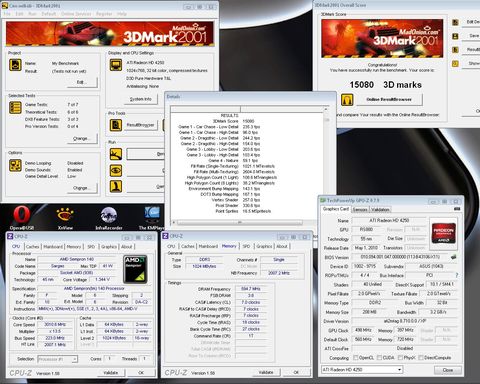Click the Radeon logo in GPU-Z
The image size is (480, 384).
[x=443, y=234]
